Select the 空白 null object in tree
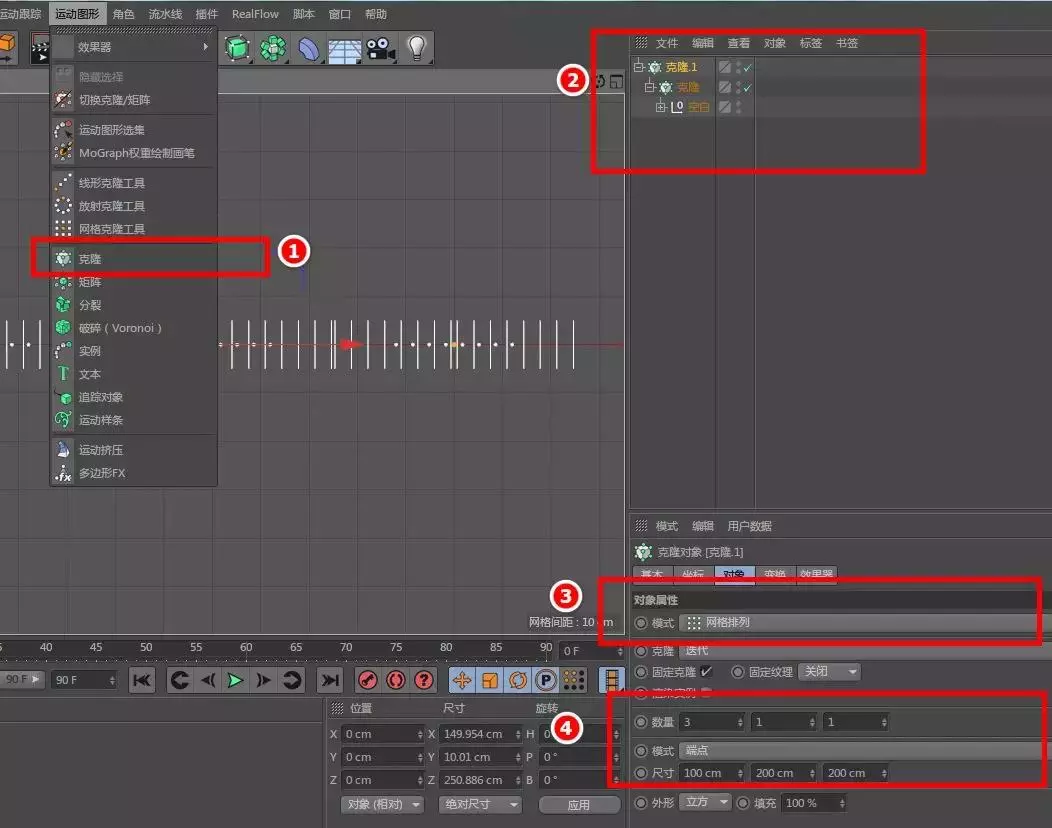Viewport: 1052px width, 828px height. (698, 107)
